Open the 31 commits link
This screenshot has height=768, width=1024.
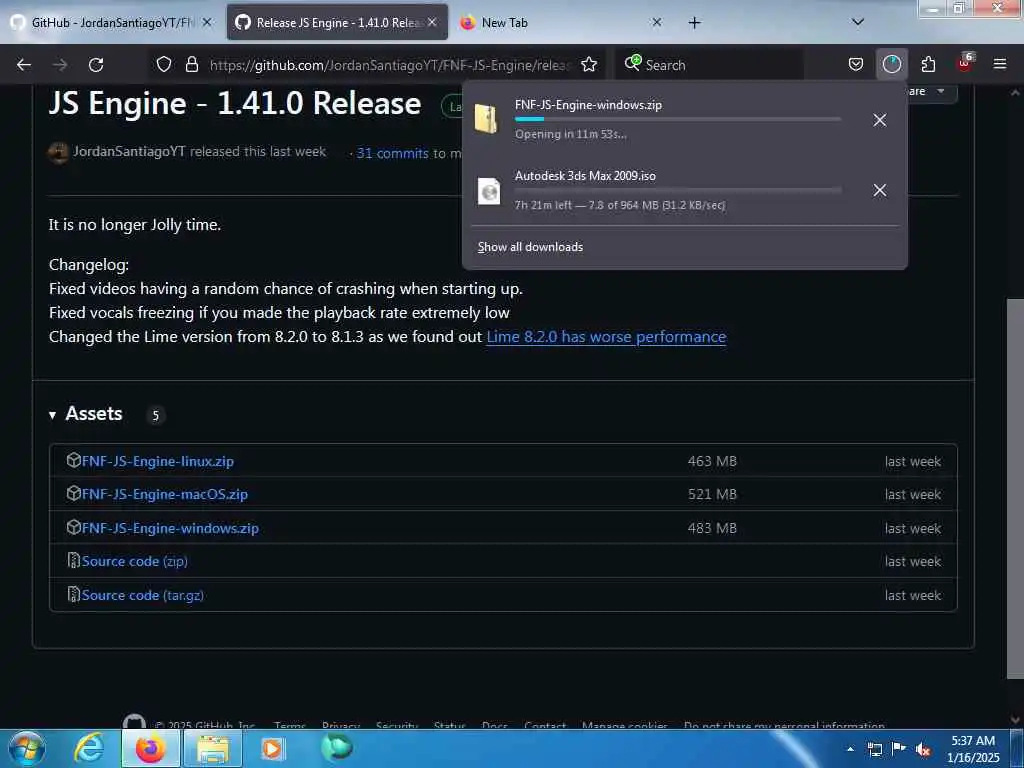[x=392, y=153]
